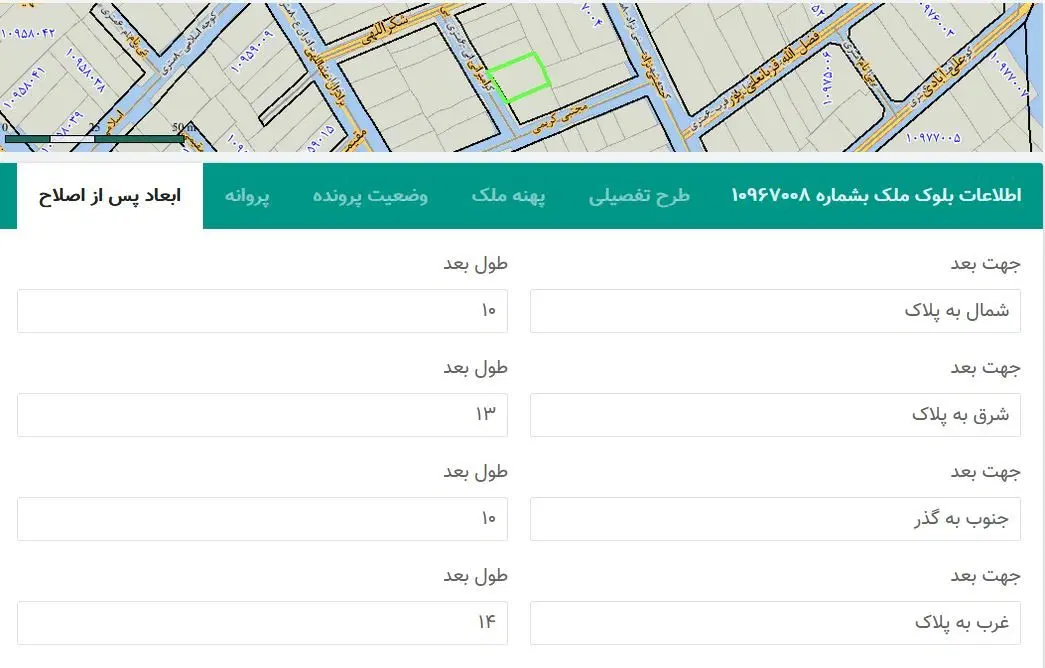This screenshot has height=668, width=1045.
Task: Select the پهنه ملک tab
Action: pos(509,196)
